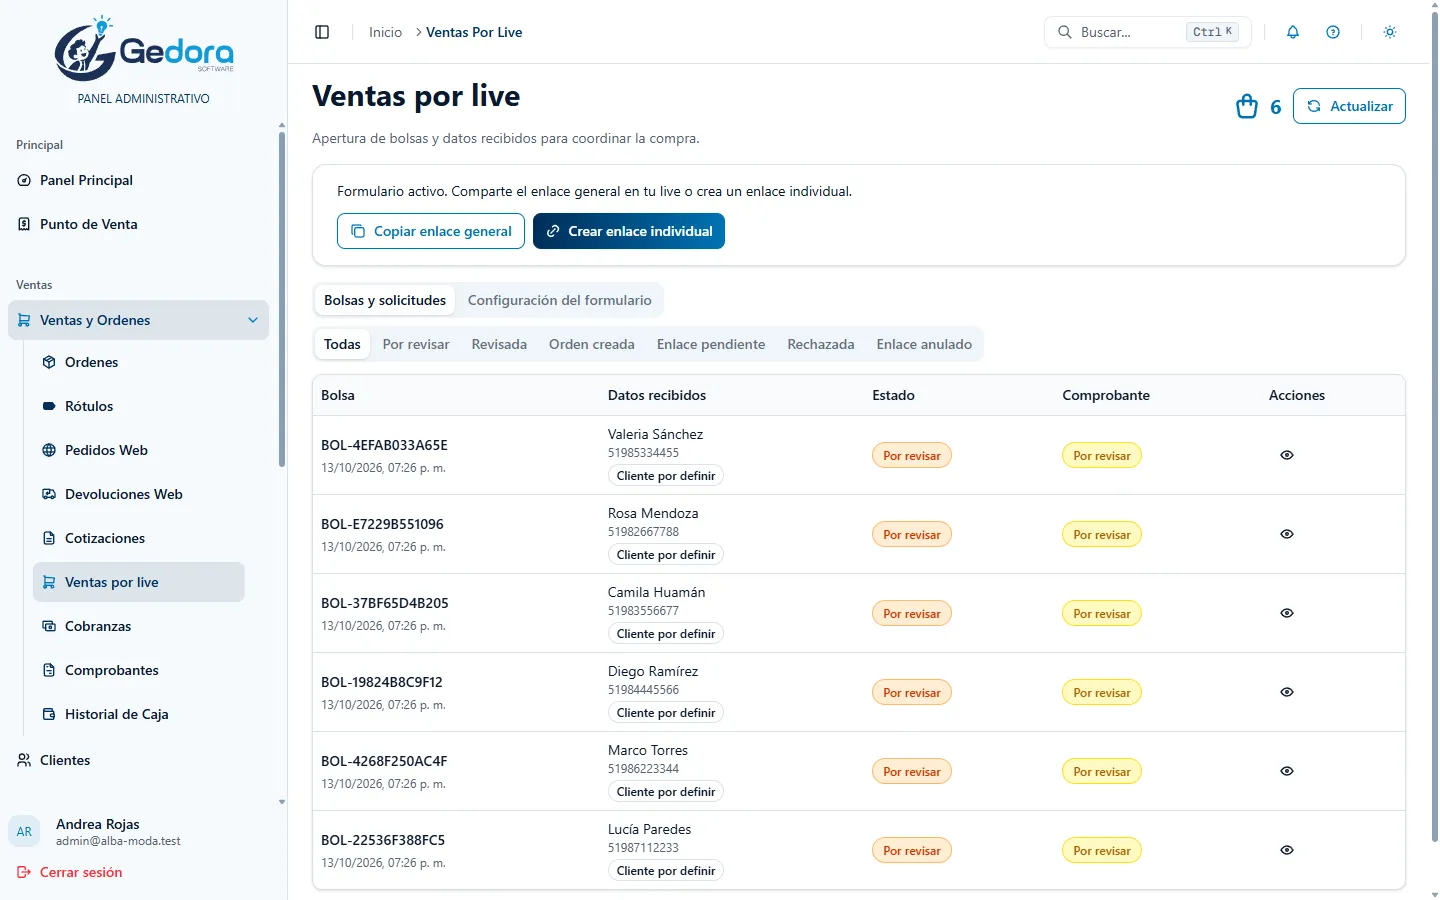The height and width of the screenshot is (900, 1440).
Task: View details of bag BOL-E7229B551096
Action: pyautogui.click(x=1287, y=534)
